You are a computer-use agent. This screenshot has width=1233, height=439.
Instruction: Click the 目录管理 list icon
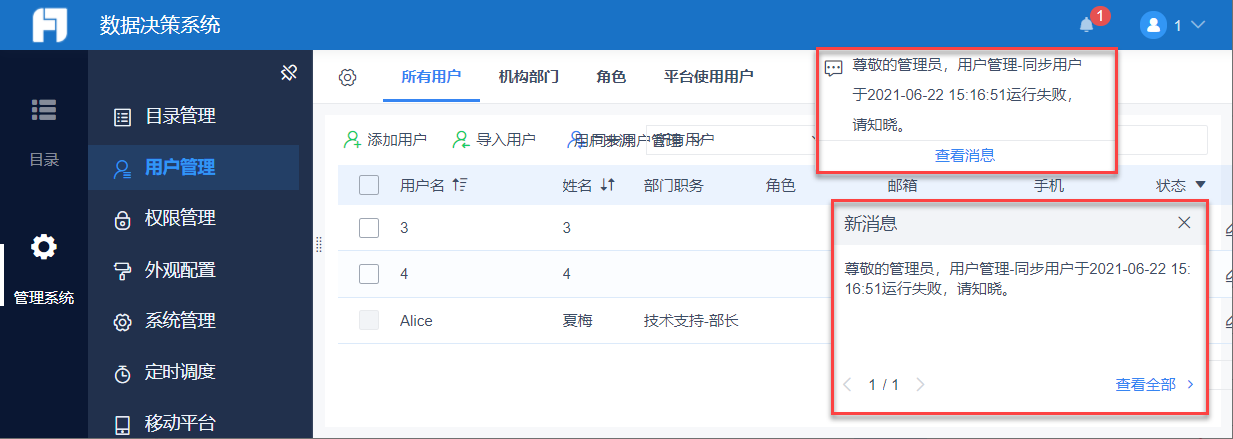tap(122, 117)
